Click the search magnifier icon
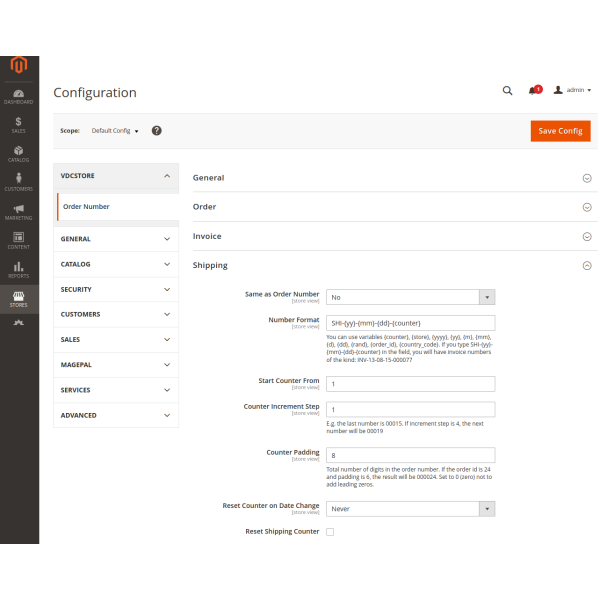This screenshot has width=600, height=600. [507, 90]
